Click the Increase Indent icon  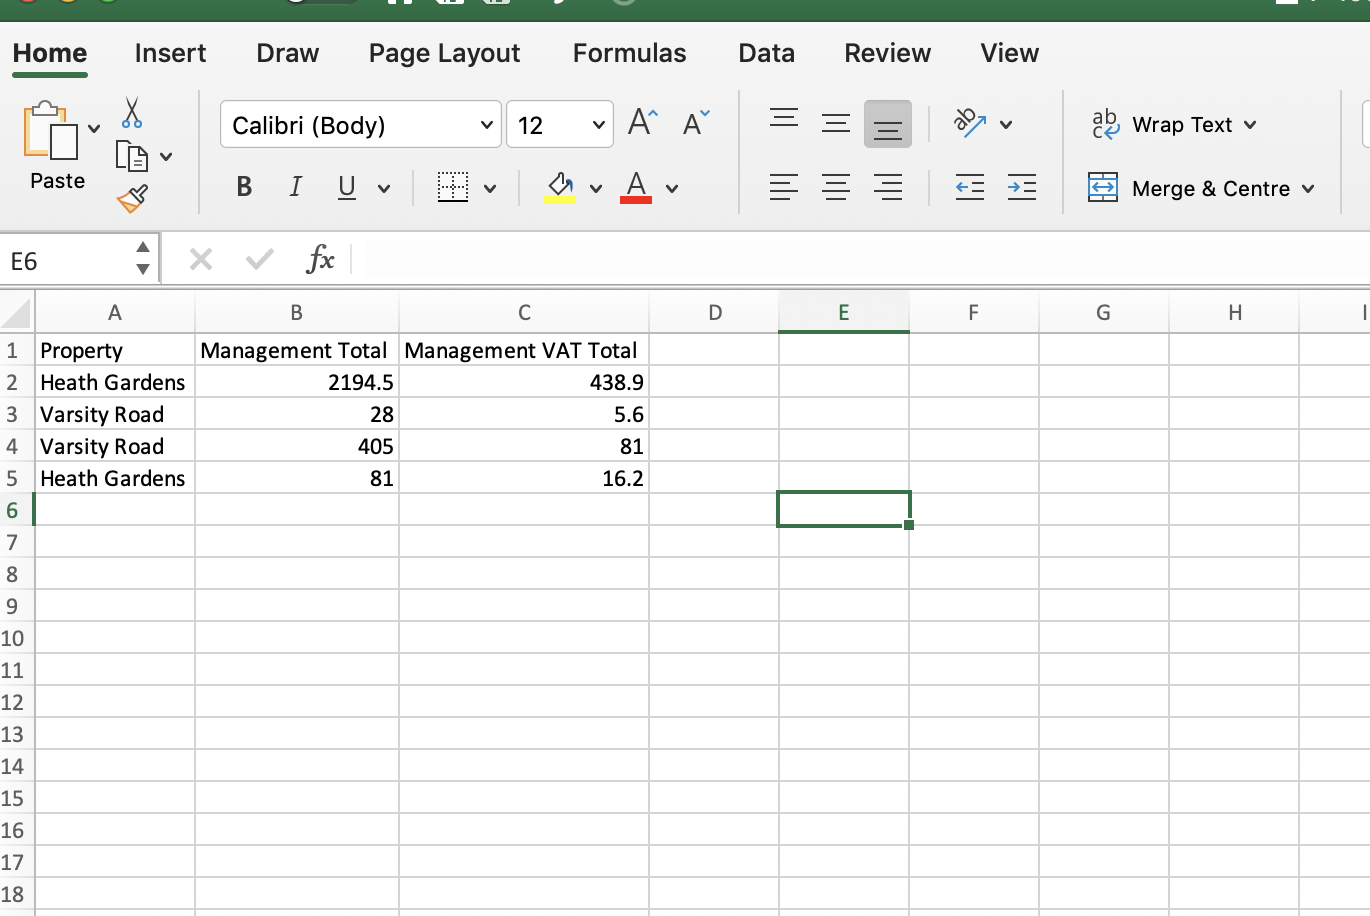tap(1021, 187)
